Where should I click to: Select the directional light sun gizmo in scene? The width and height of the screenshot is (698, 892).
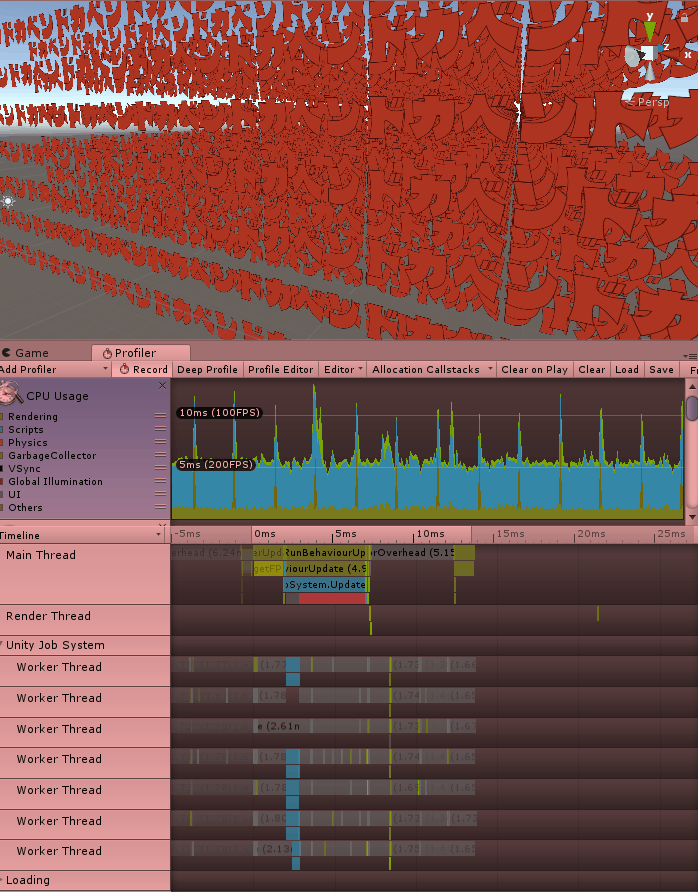[7, 201]
